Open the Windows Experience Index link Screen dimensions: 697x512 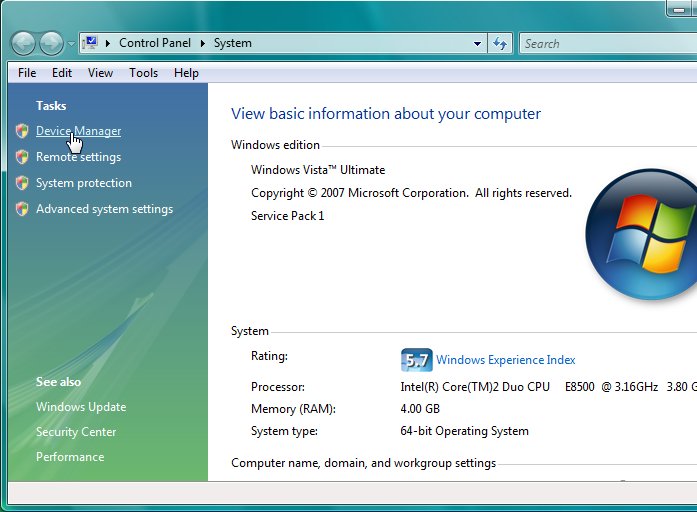pos(506,360)
